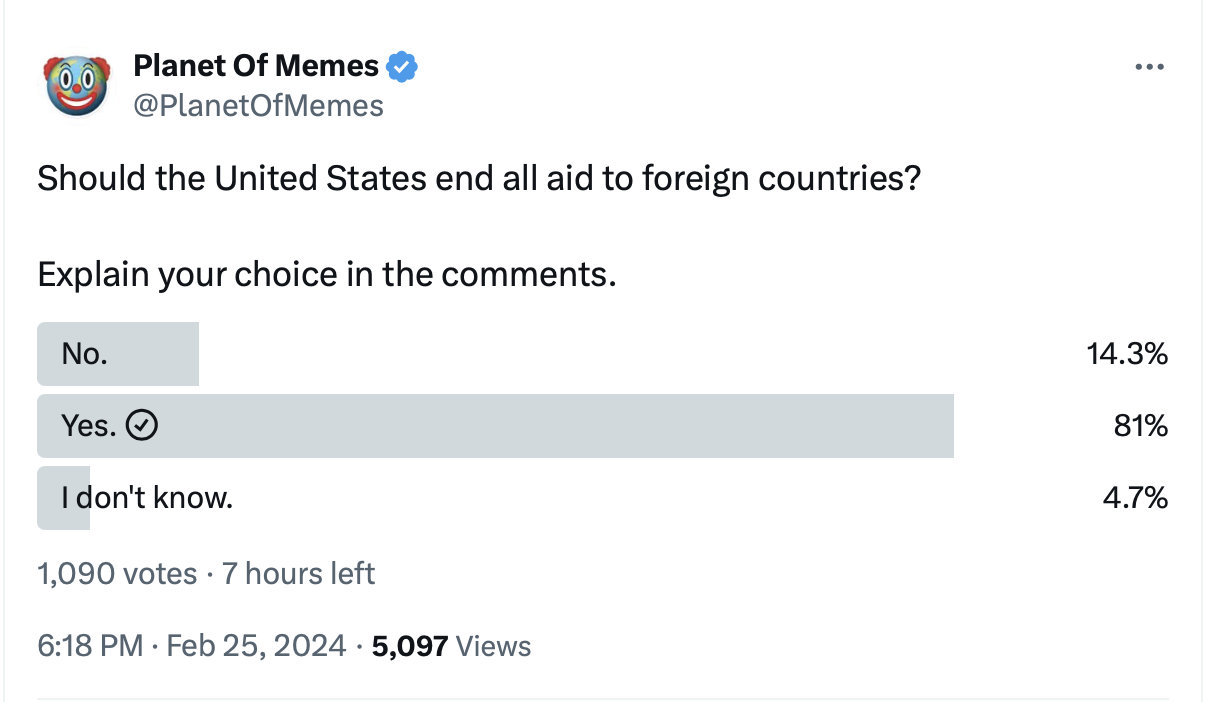Open the 6:18 PM timestamp link
This screenshot has width=1206, height=702.
[x=90, y=646]
